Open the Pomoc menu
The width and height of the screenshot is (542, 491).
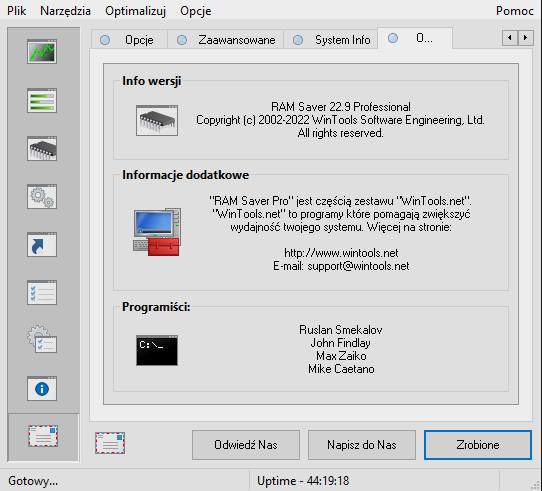click(x=515, y=11)
